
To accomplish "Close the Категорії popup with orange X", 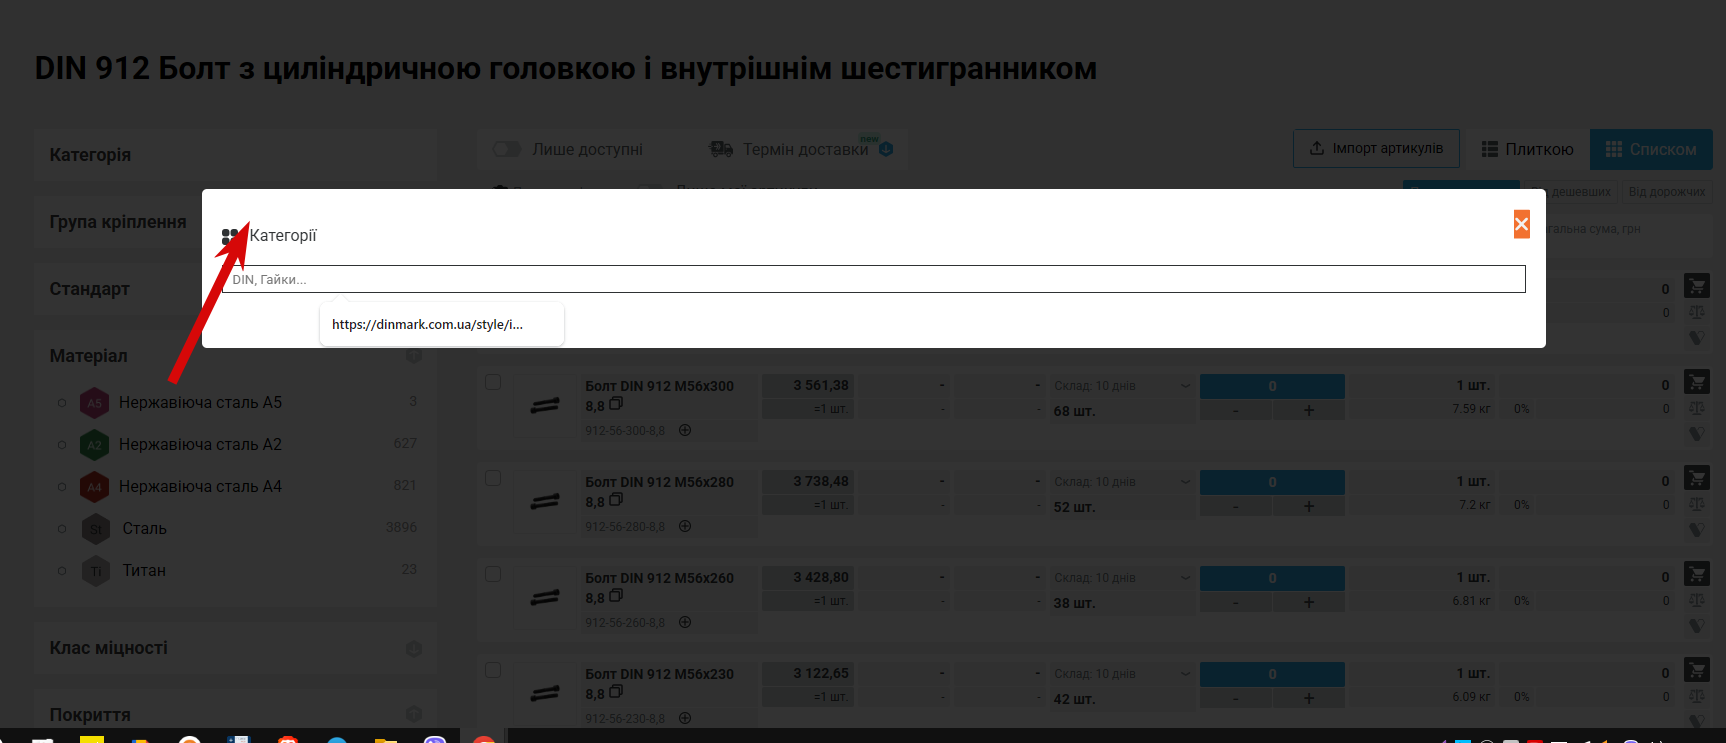I will pyautogui.click(x=1521, y=224).
